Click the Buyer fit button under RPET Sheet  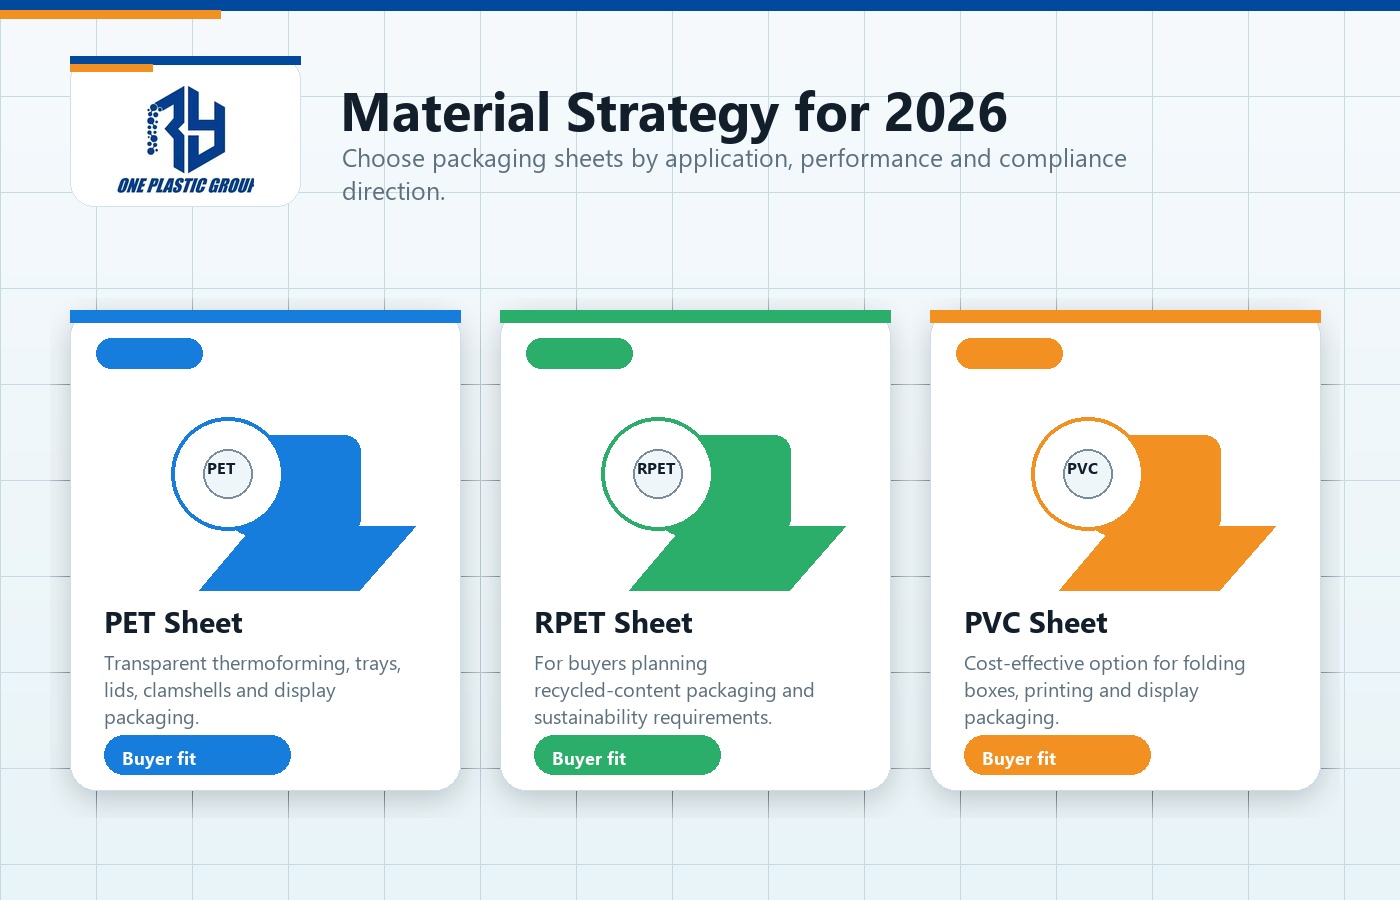(627, 755)
